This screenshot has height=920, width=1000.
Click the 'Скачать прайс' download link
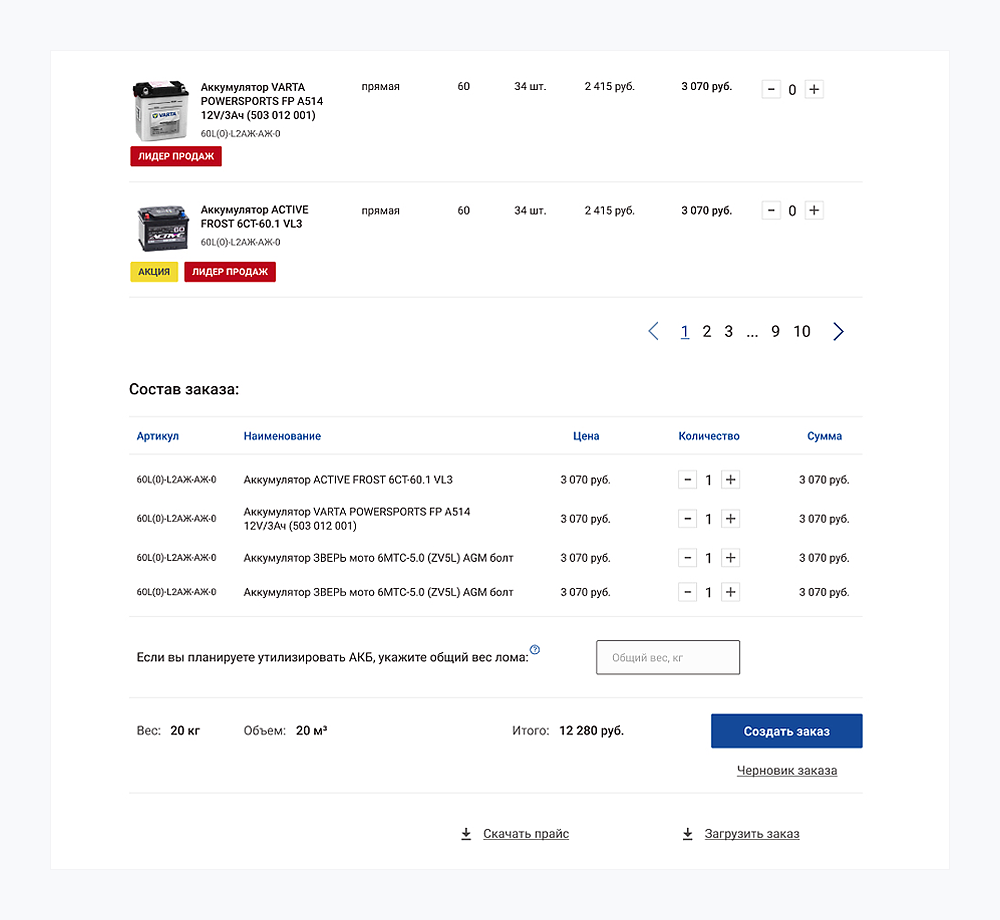(x=525, y=834)
